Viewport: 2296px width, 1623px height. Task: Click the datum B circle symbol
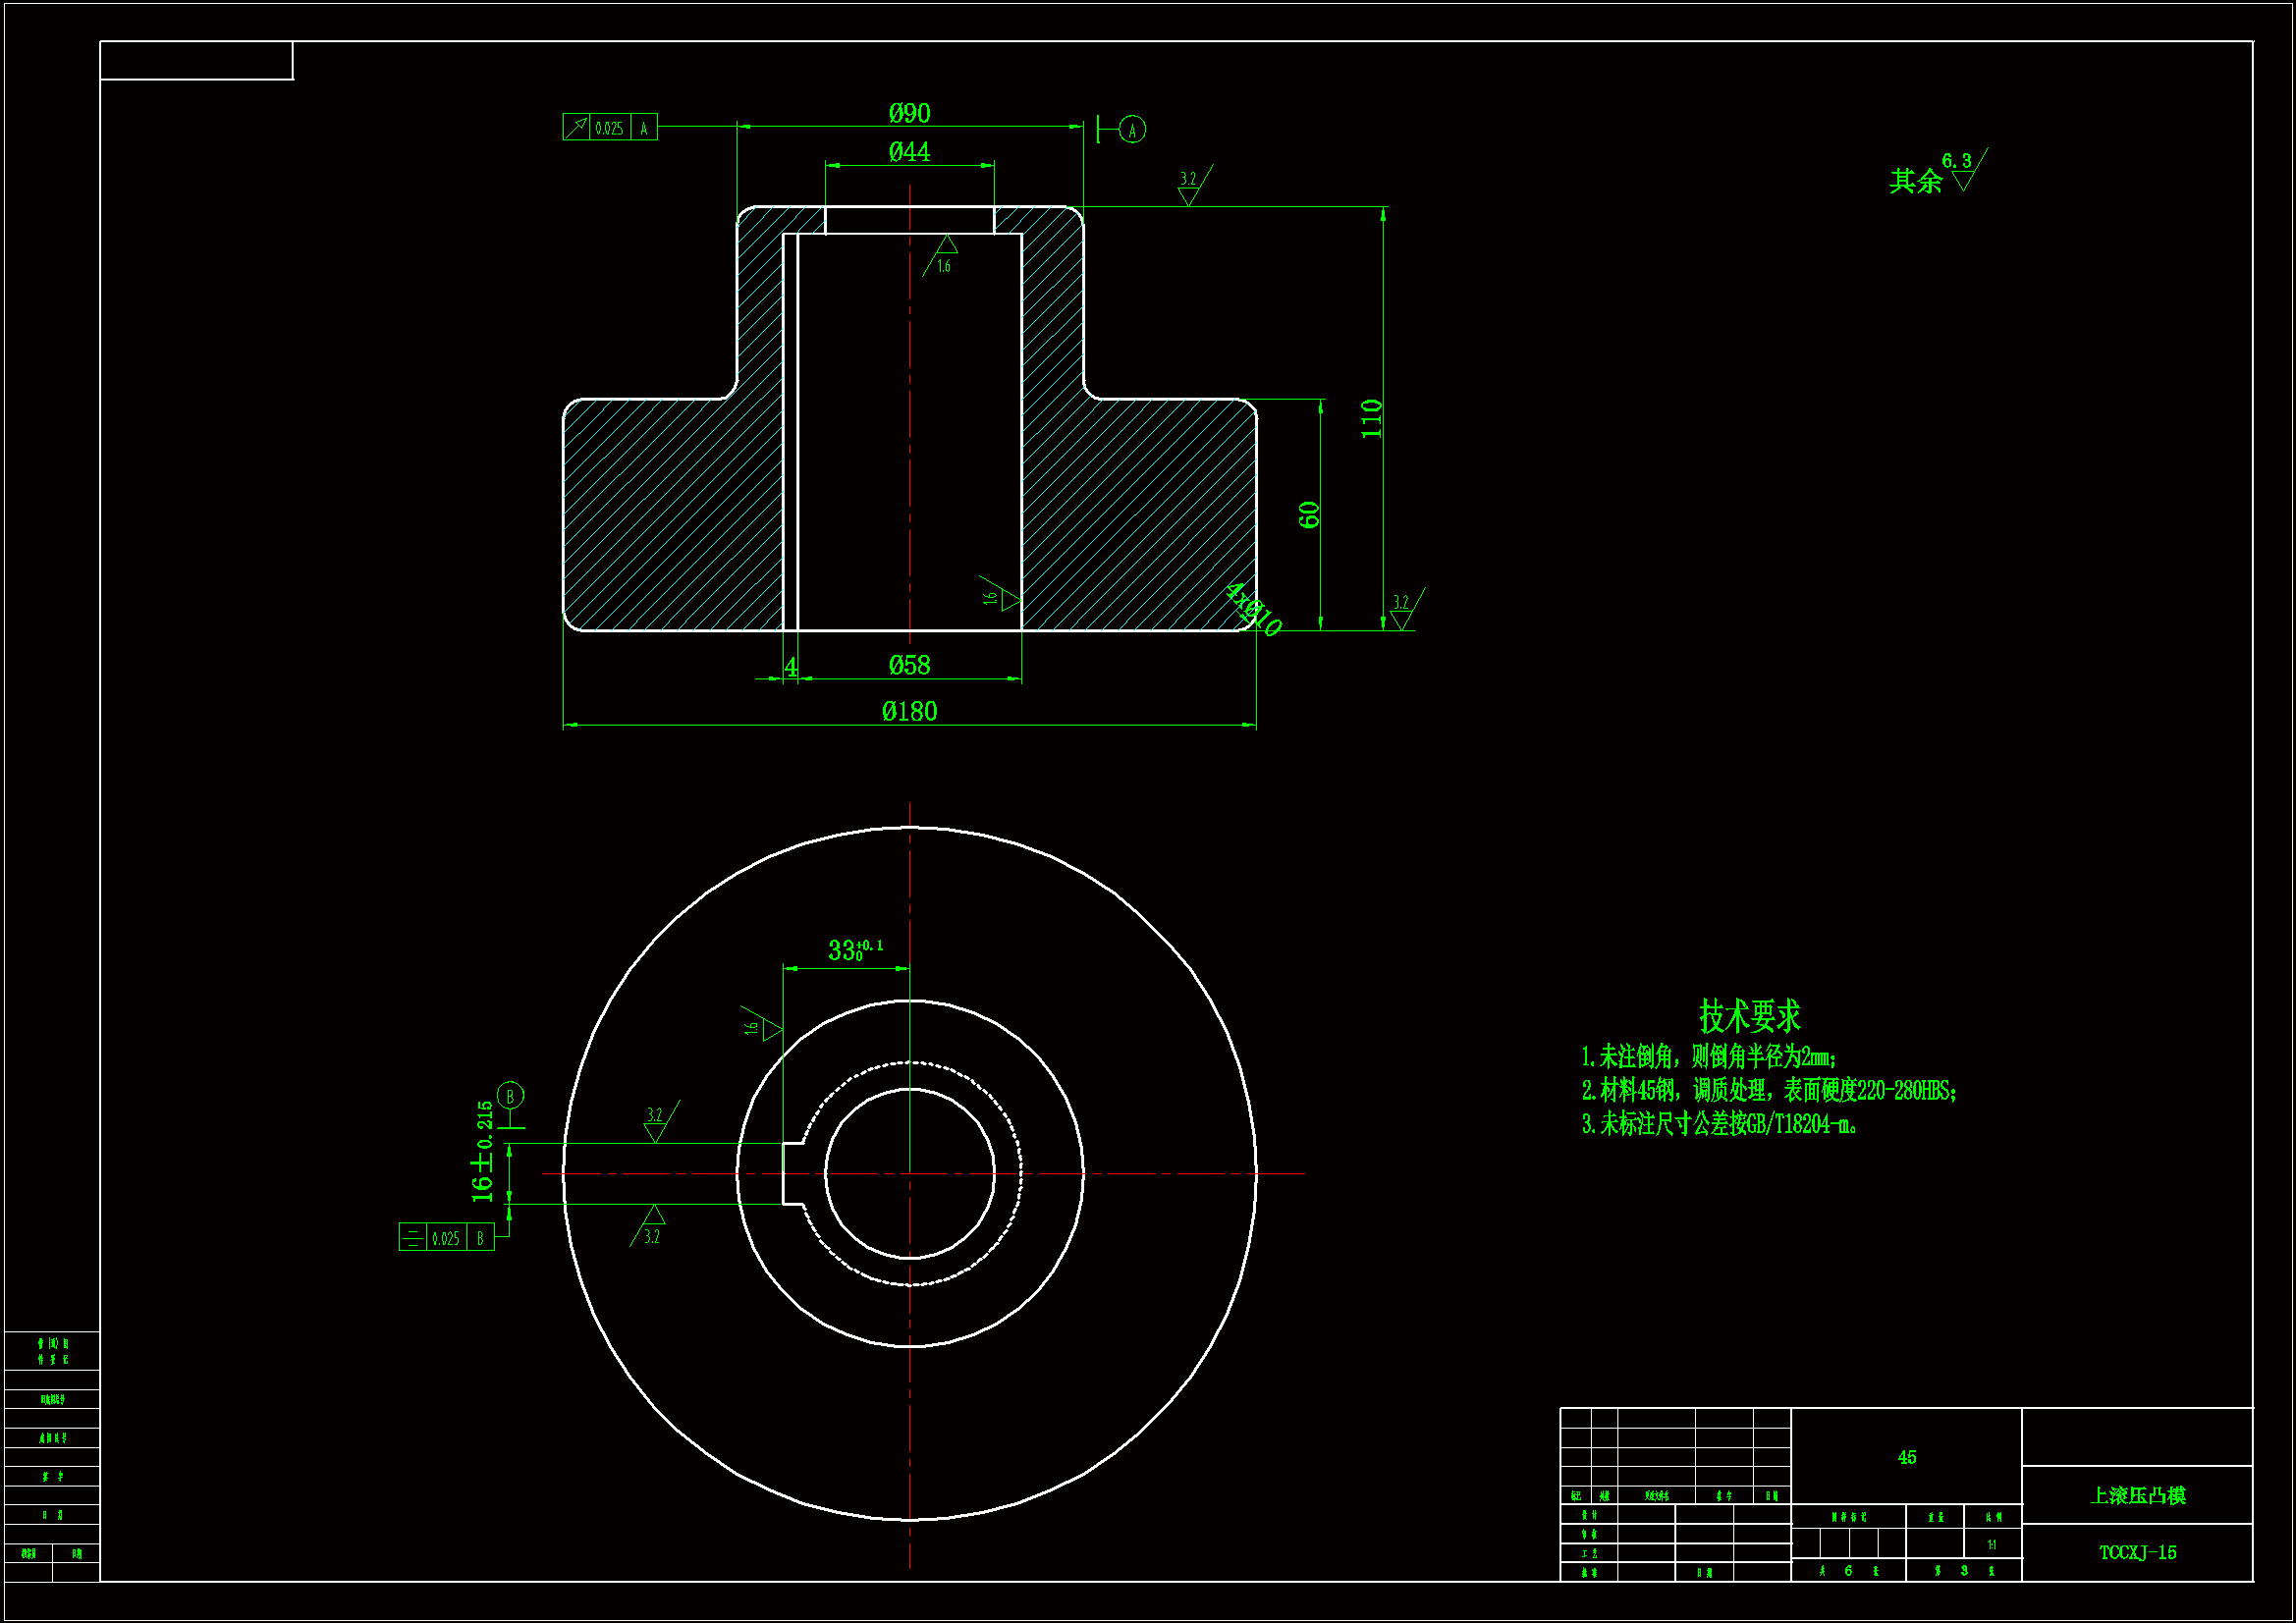[x=510, y=1096]
